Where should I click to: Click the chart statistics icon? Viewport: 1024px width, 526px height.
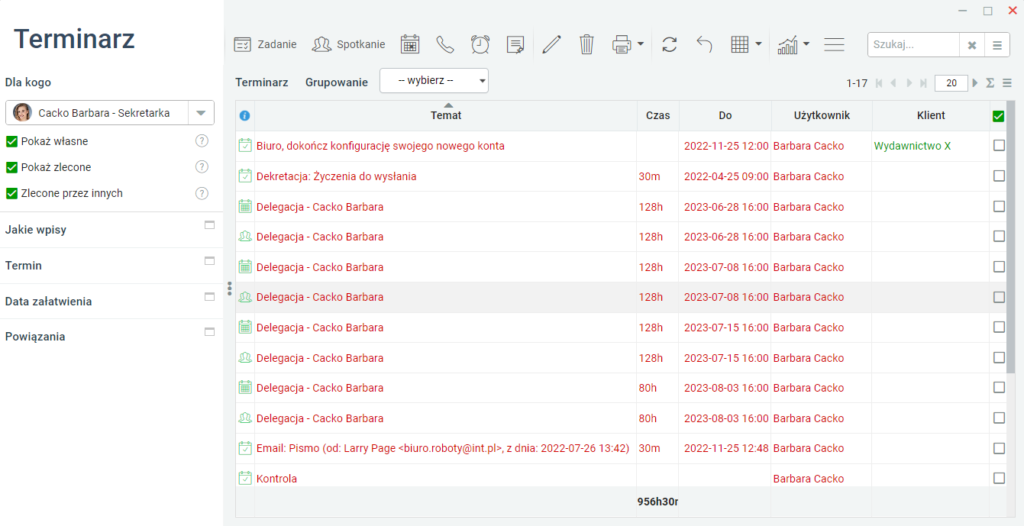pos(788,44)
